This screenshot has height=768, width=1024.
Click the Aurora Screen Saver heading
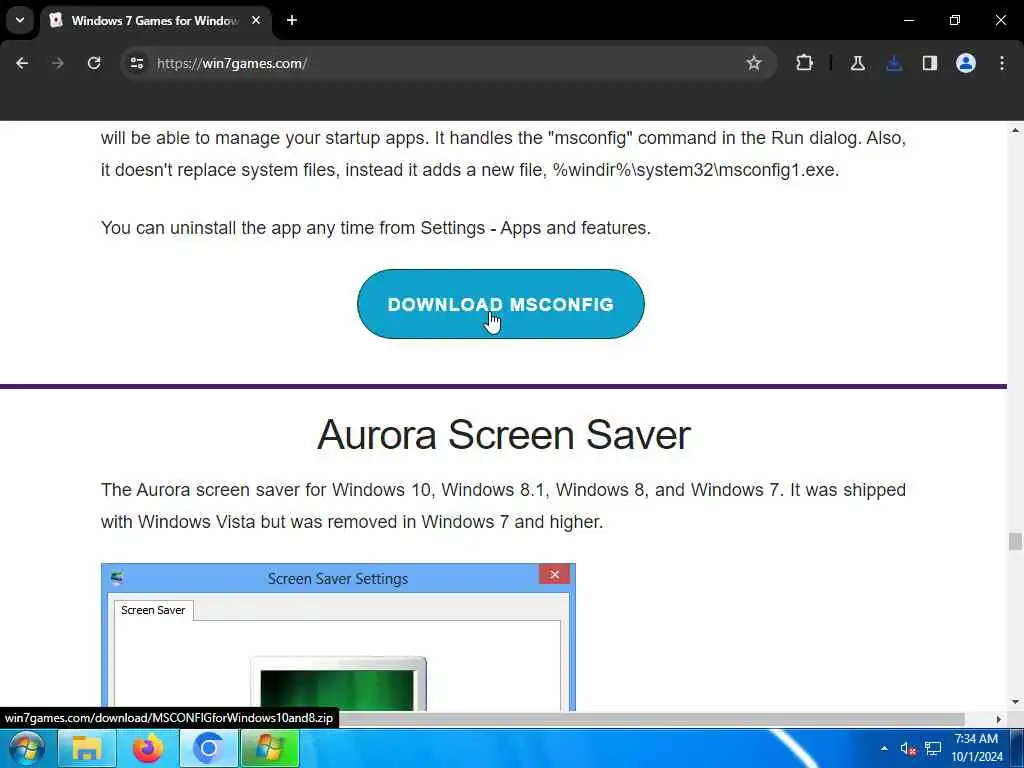[504, 435]
